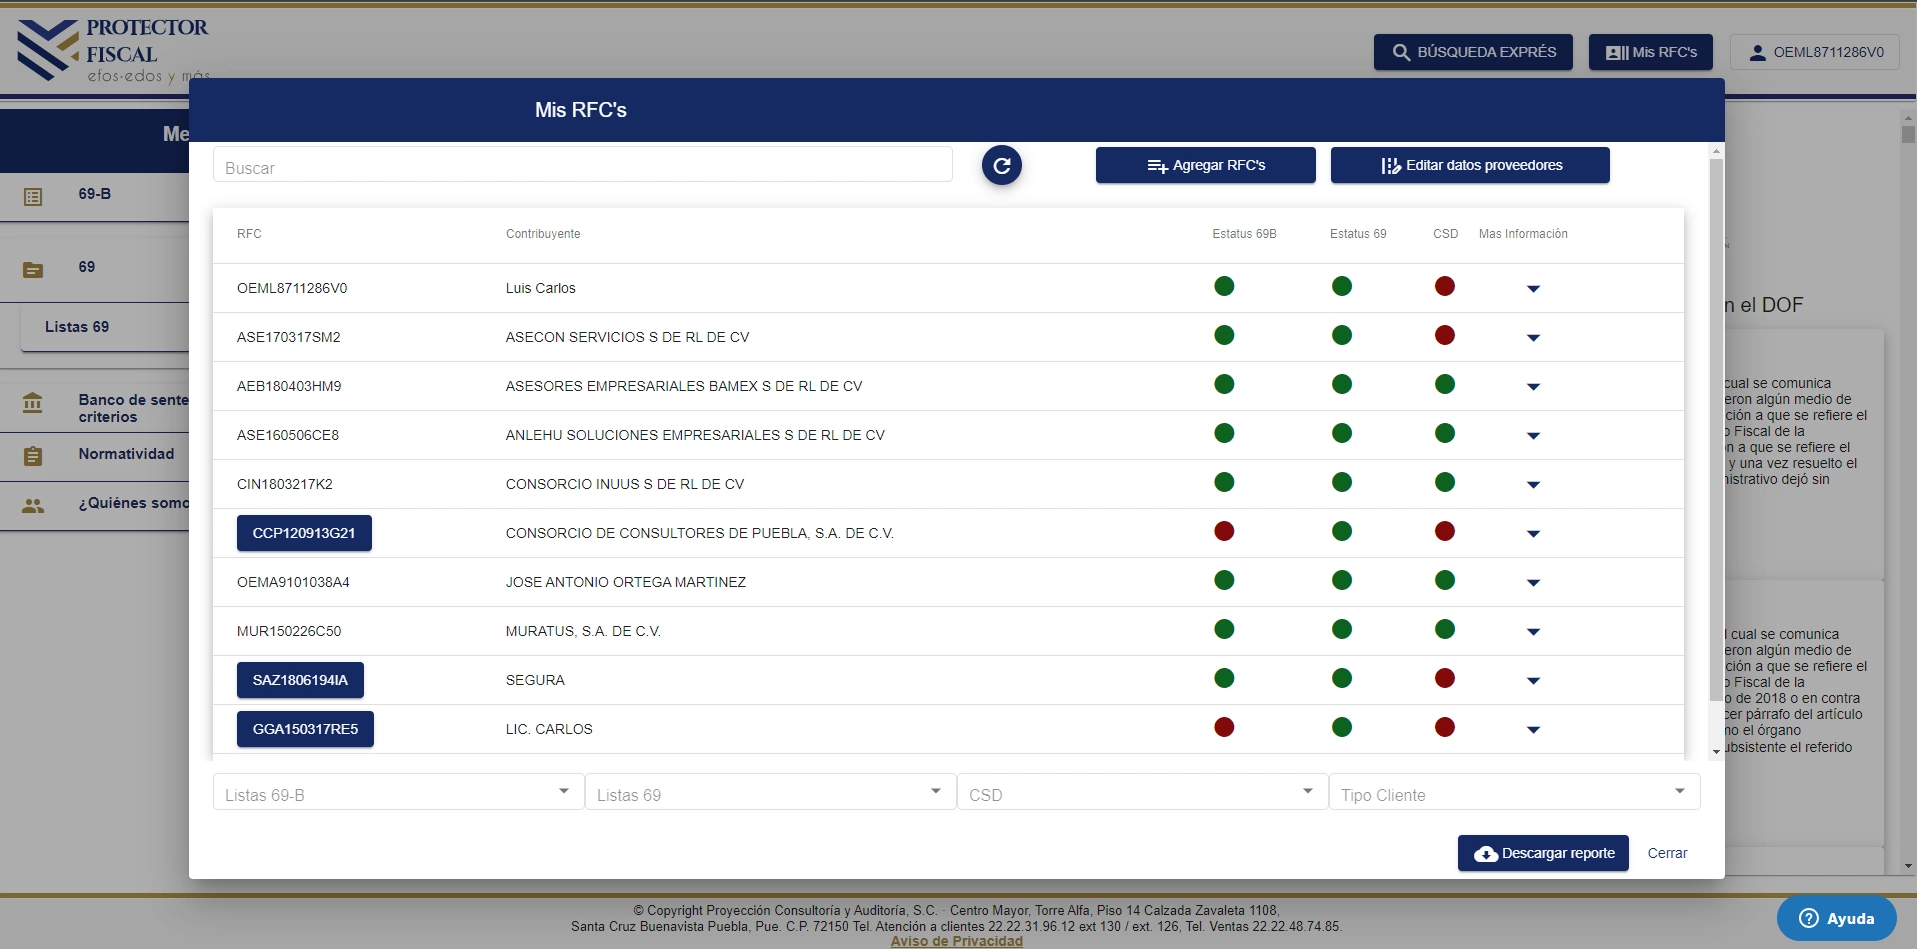Viewport: 1917px width, 949px height.
Task: Open the Tipo Cliente filter dropdown
Action: 1513,793
